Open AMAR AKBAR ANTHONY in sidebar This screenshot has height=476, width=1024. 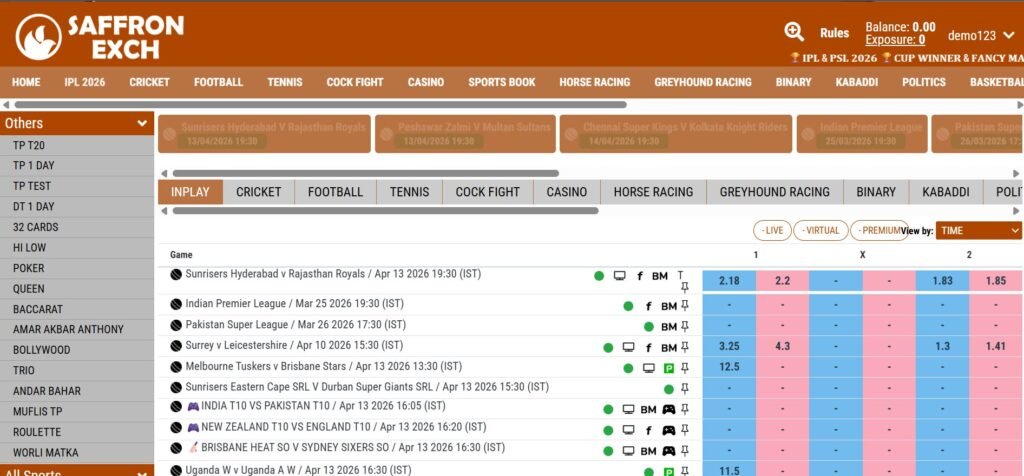pos(76,329)
